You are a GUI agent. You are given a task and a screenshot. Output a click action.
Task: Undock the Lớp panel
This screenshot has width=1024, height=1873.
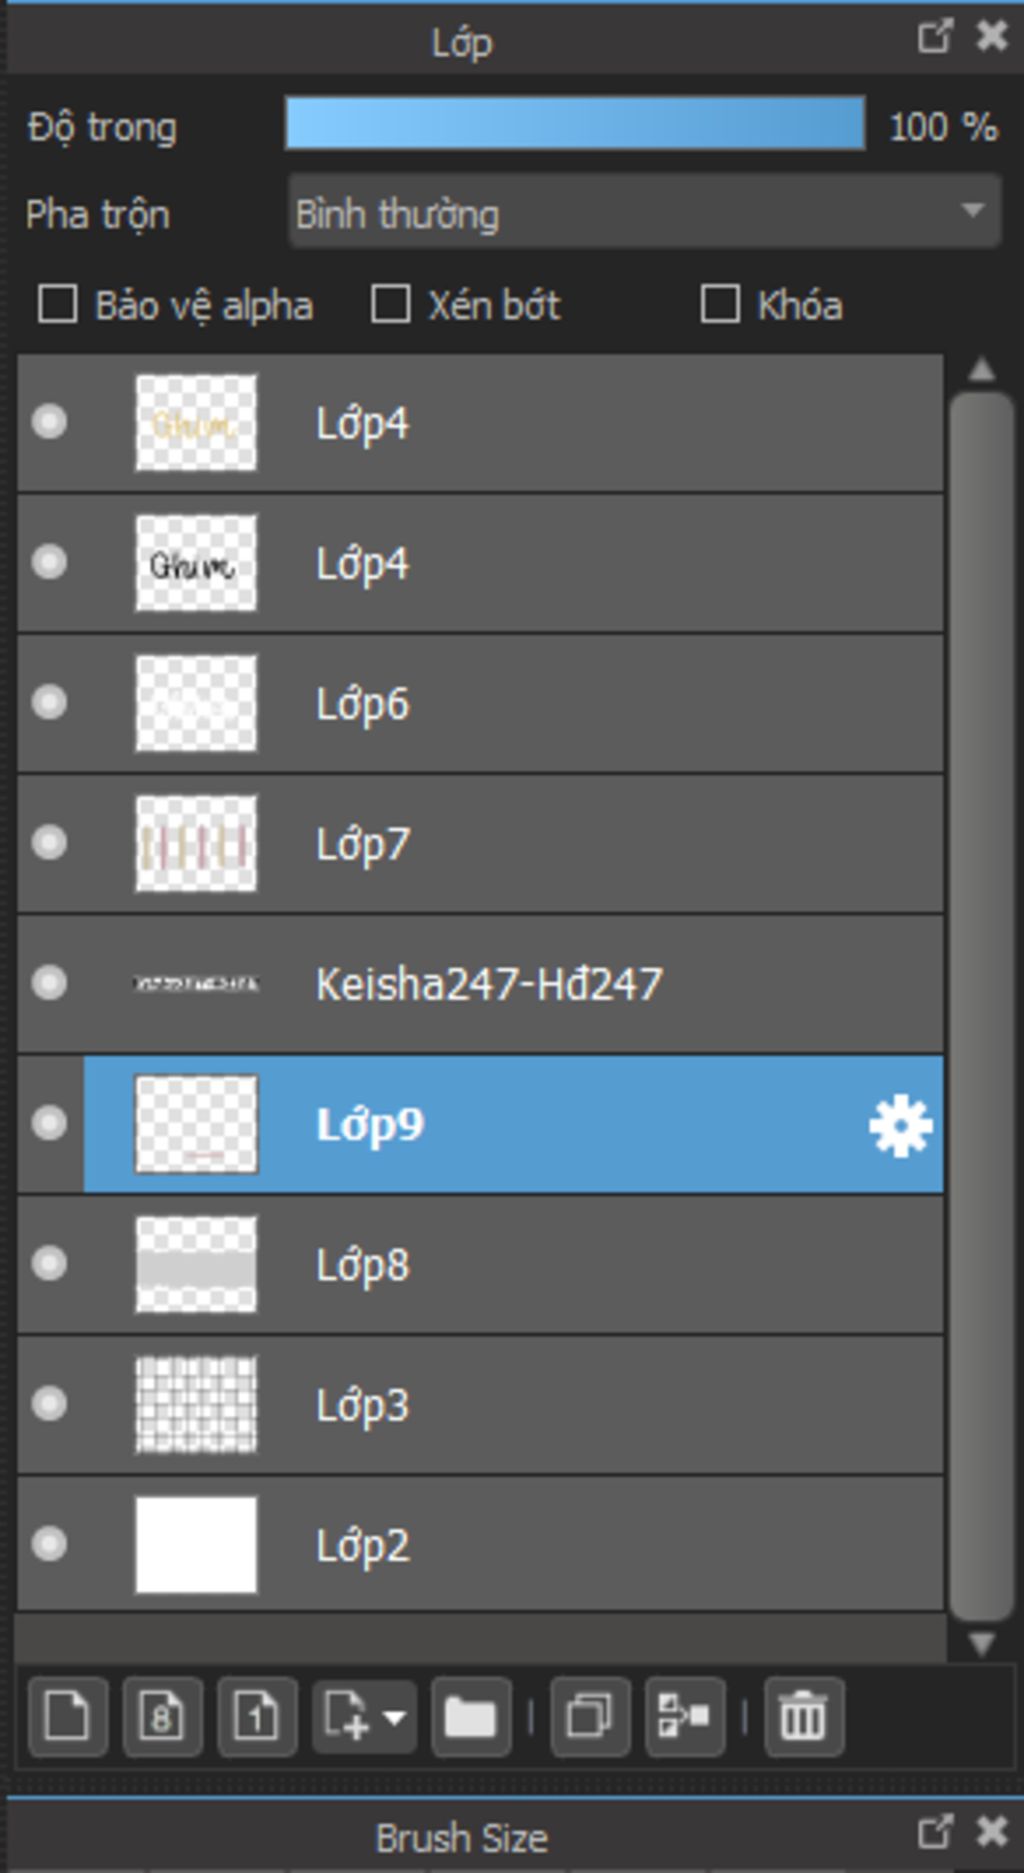[x=934, y=37]
